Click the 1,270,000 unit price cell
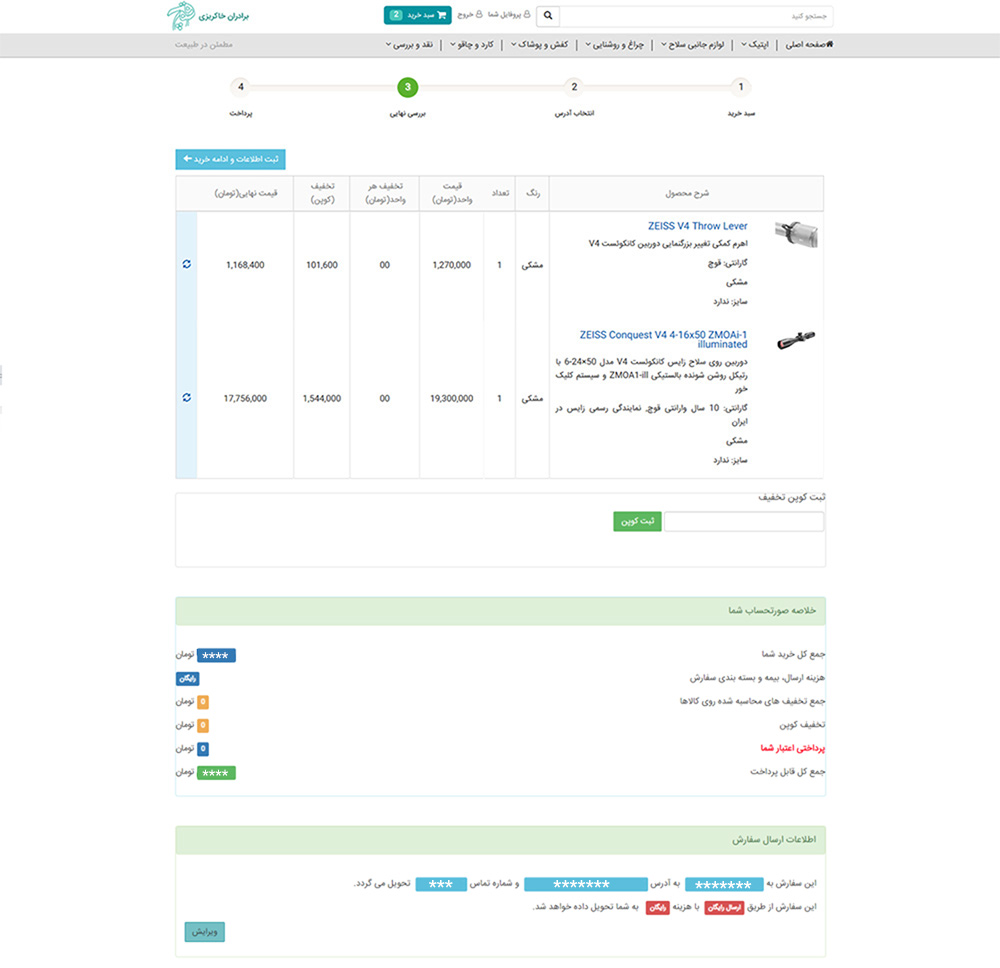 tap(452, 265)
